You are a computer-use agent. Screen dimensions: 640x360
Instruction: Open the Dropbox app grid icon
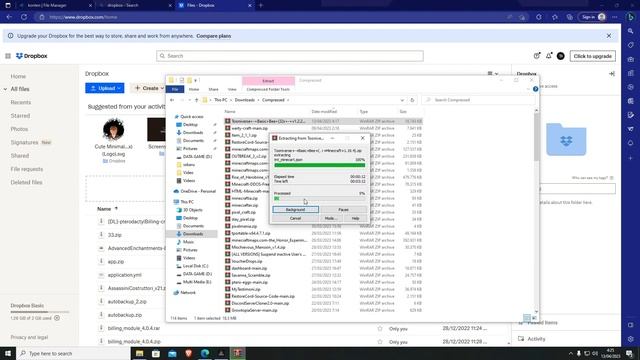pos(8,56)
